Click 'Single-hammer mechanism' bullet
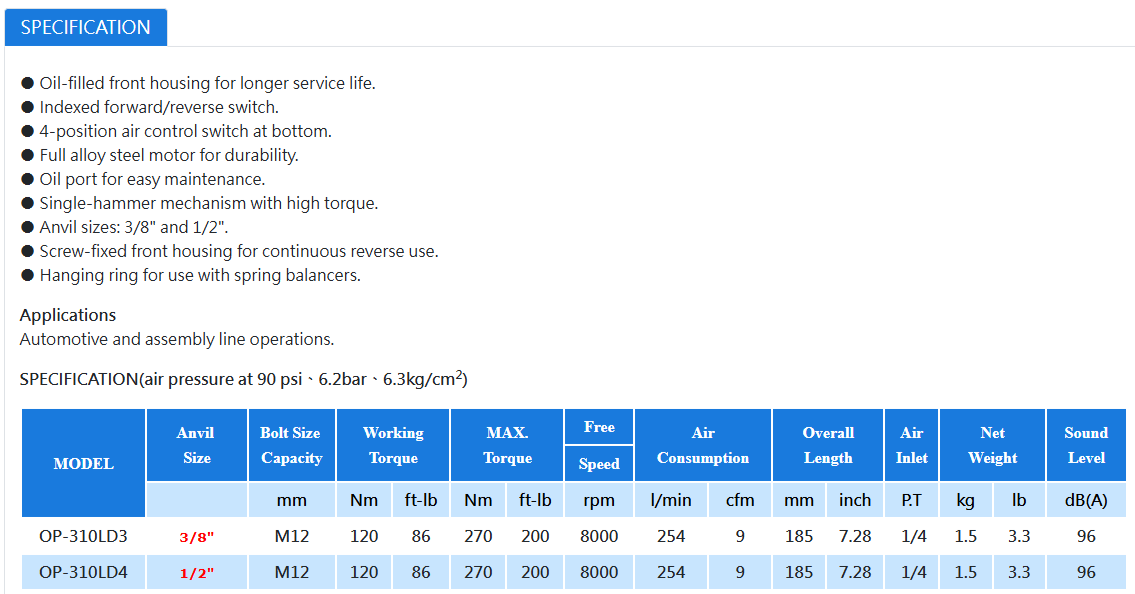 click(x=200, y=203)
